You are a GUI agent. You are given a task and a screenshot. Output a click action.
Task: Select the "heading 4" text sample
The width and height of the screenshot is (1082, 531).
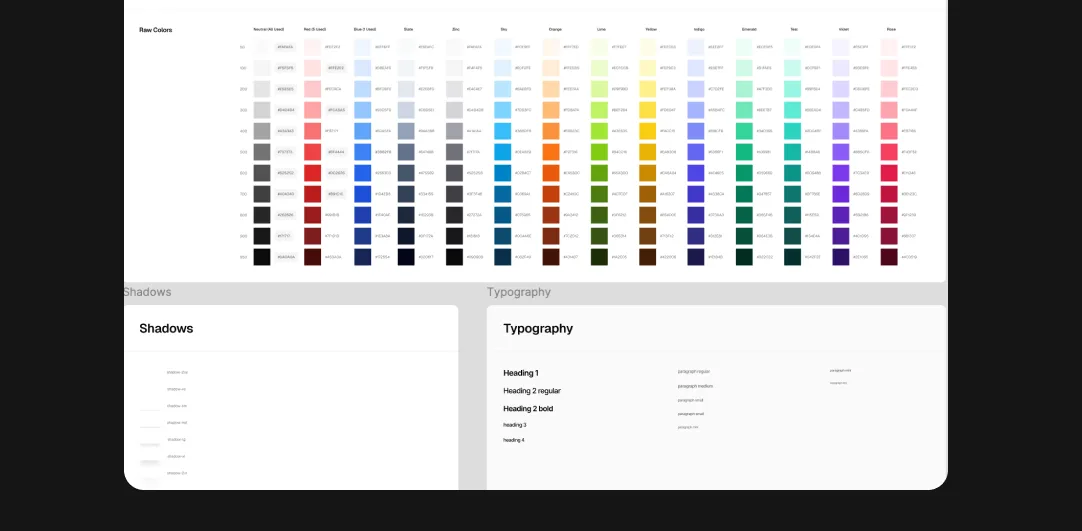pyautogui.click(x=514, y=440)
